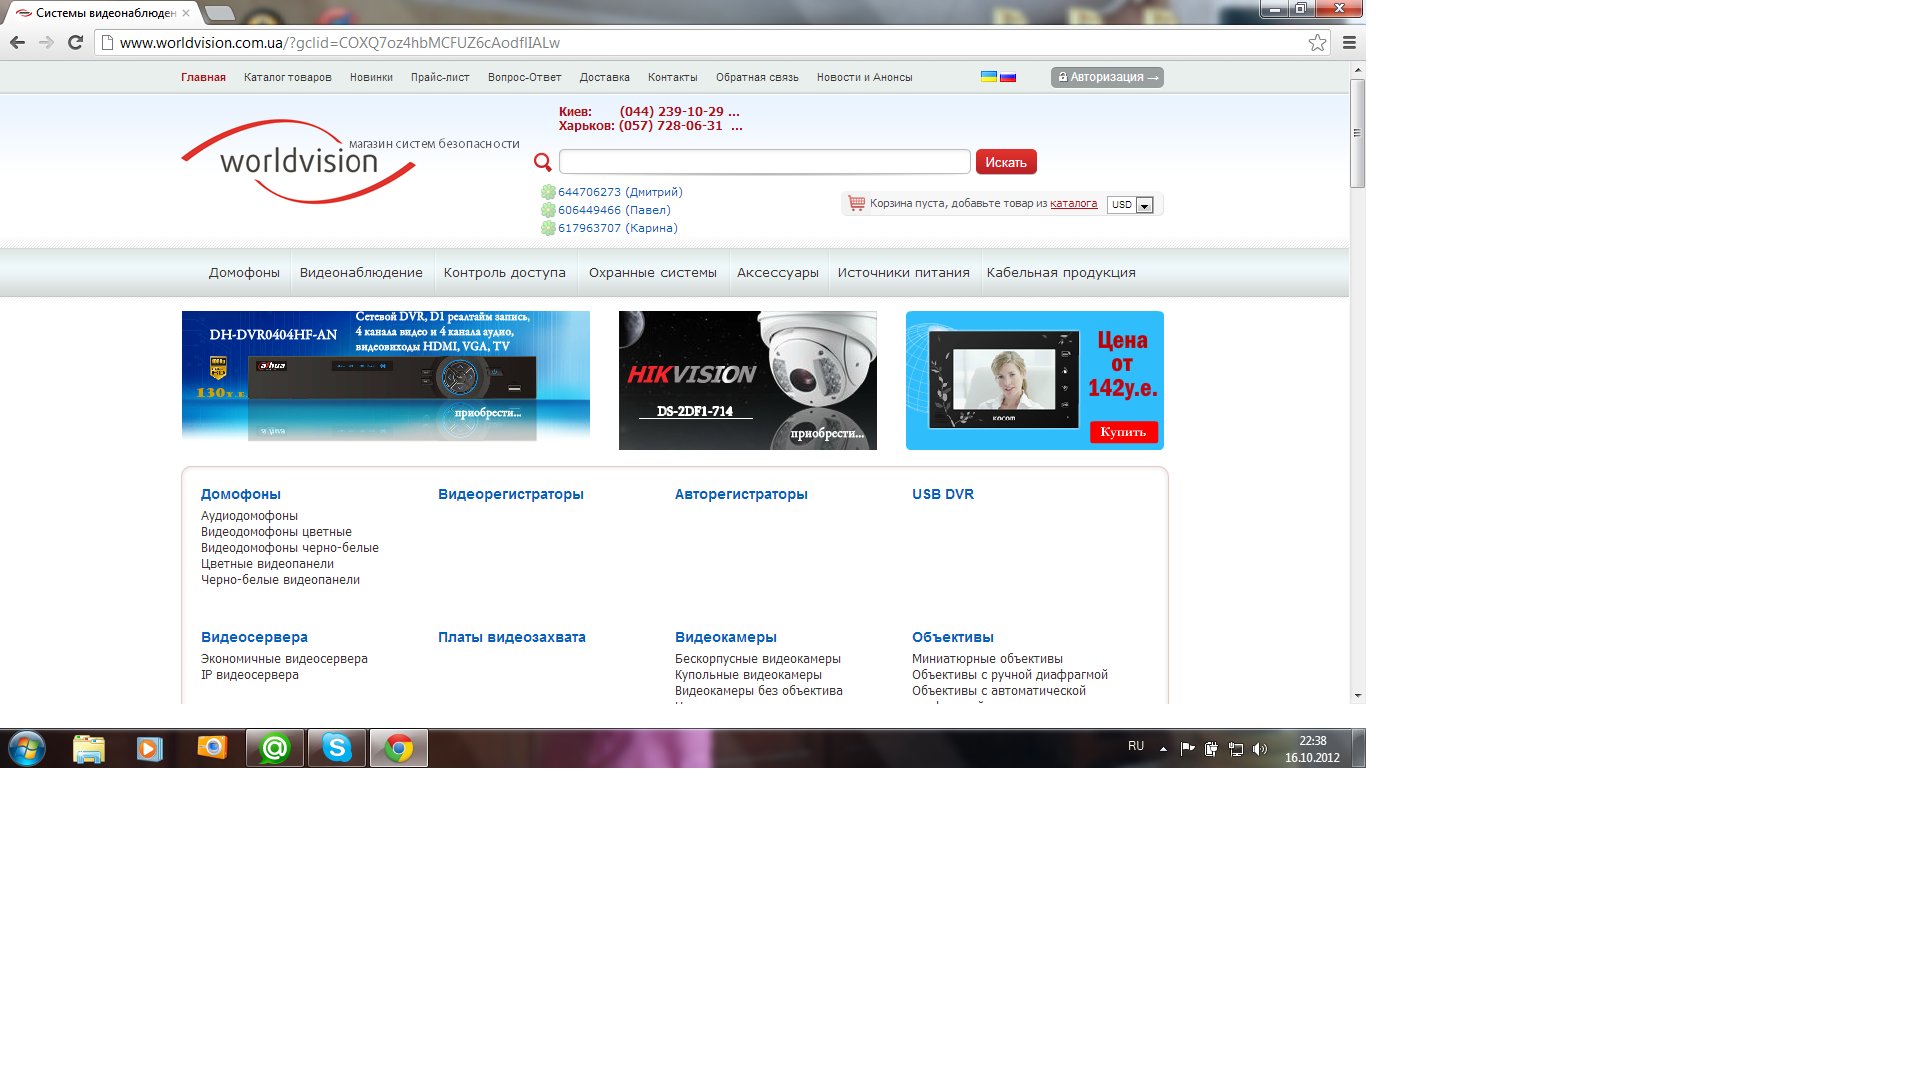
Task: Open the Hikvision DS-2DF1-714 banner
Action: pyautogui.click(x=748, y=380)
